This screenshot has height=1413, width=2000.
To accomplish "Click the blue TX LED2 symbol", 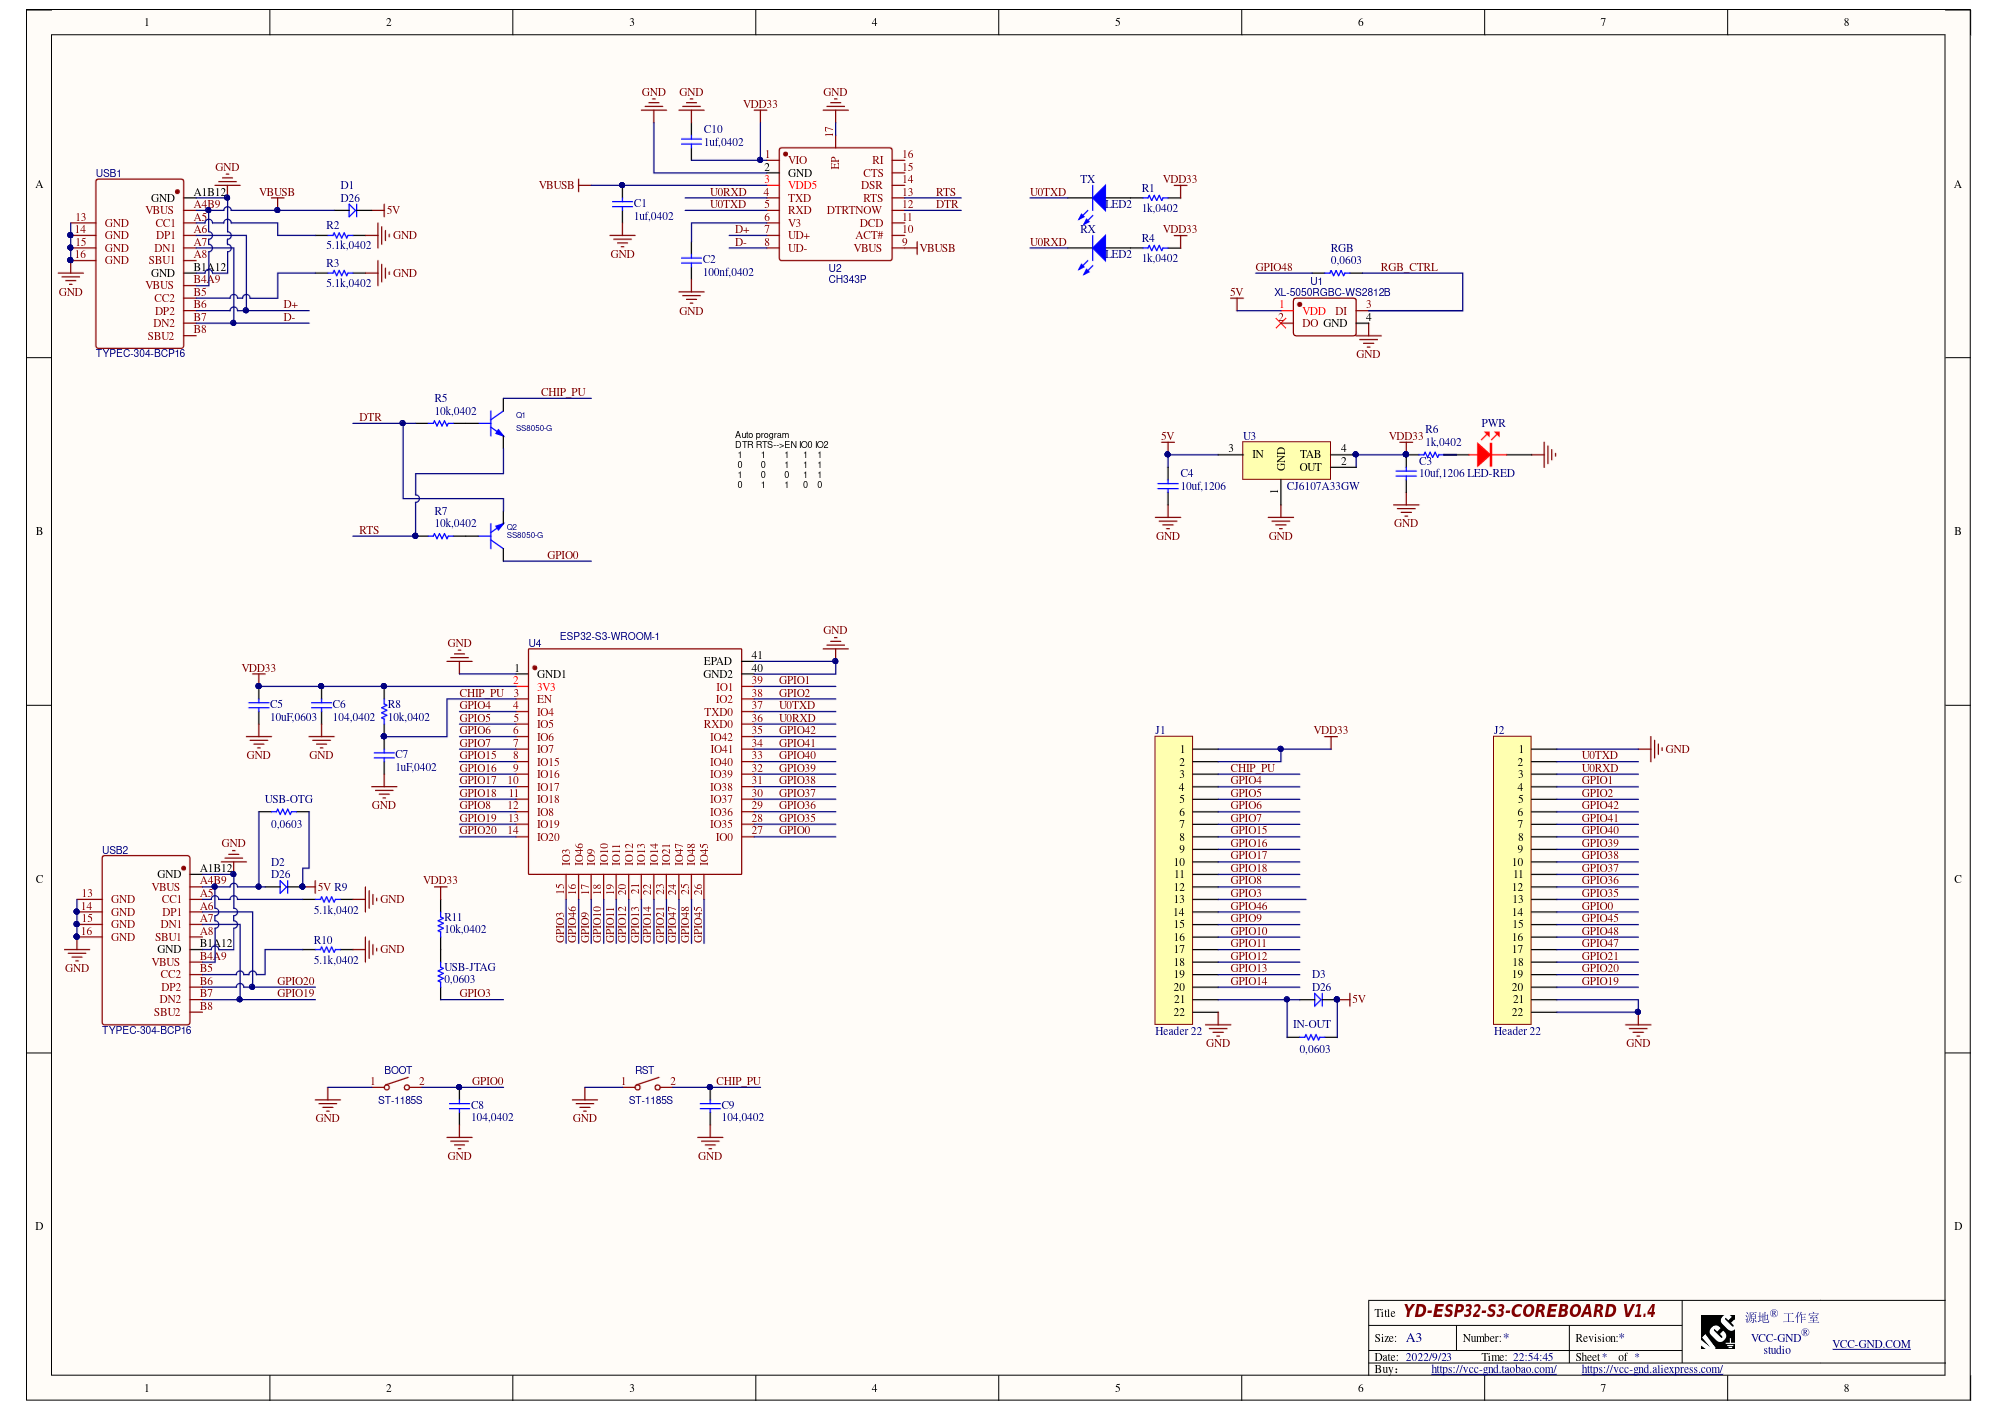I will pos(1099,197).
